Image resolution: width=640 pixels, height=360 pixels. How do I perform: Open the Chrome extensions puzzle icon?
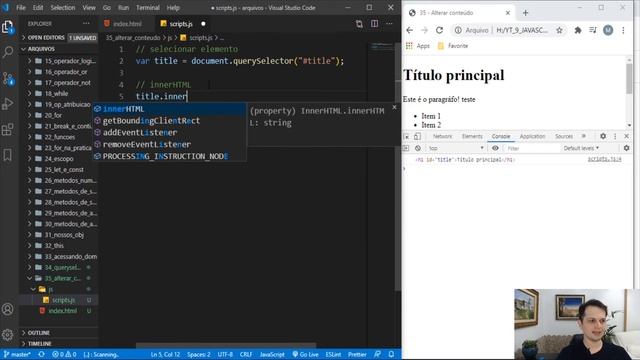(x=578, y=30)
